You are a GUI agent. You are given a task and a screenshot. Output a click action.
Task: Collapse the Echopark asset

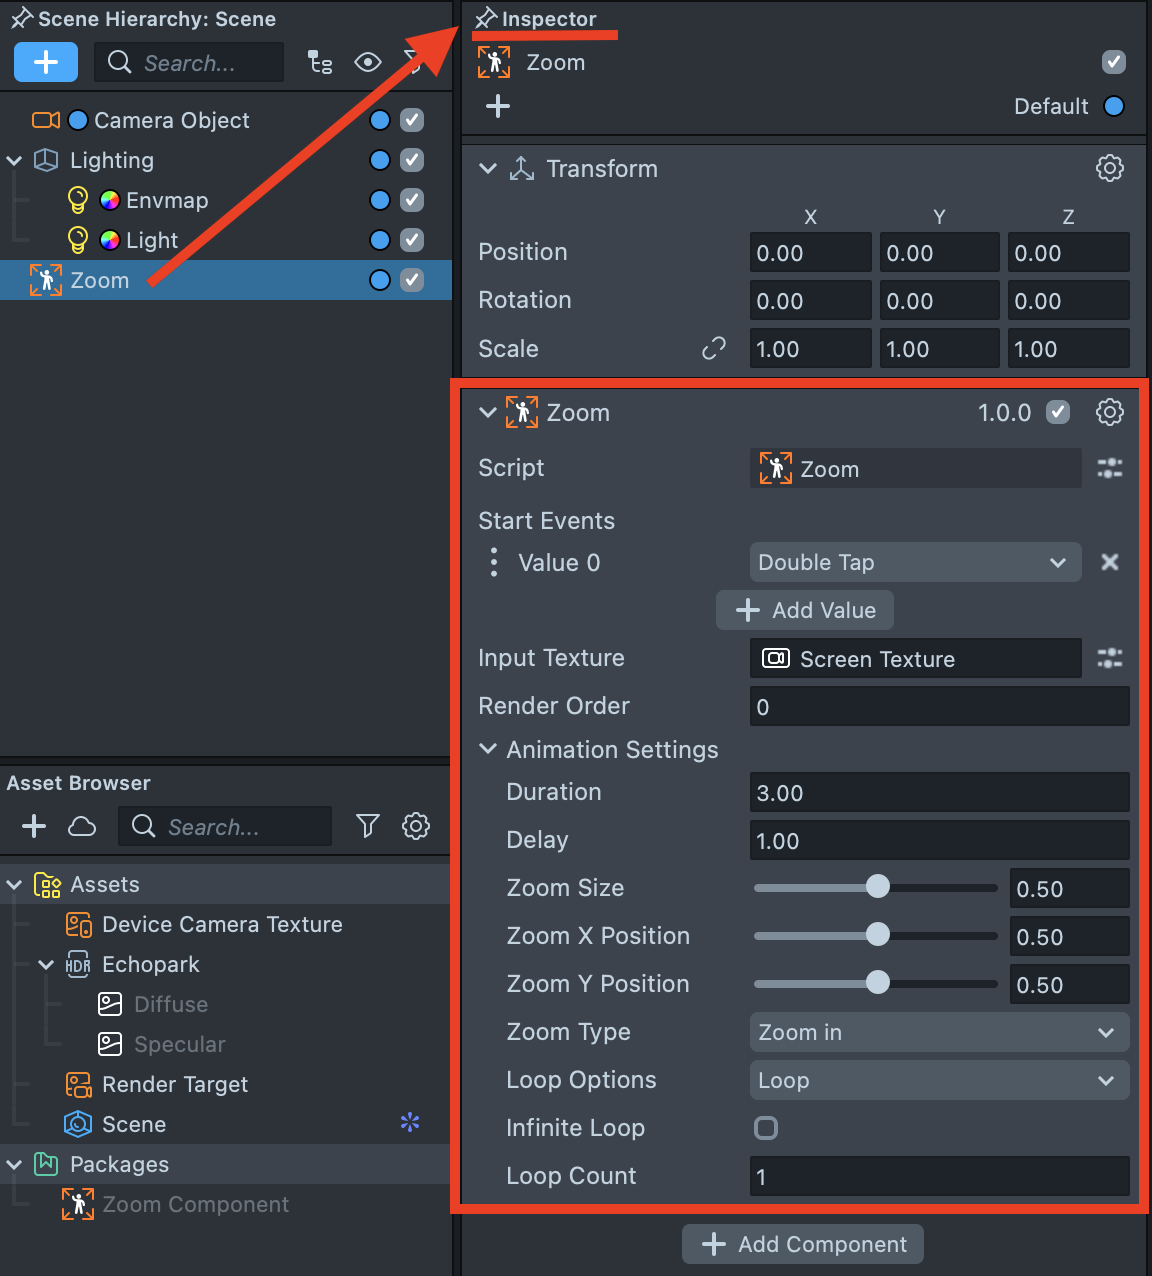[x=46, y=964]
